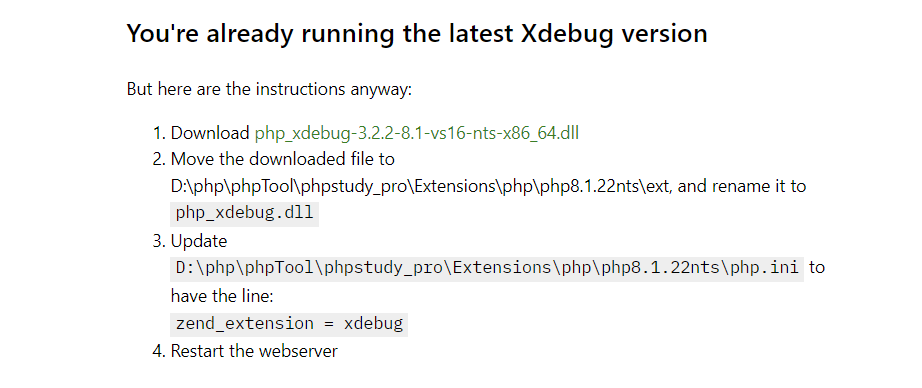The height and width of the screenshot is (388, 922).
Task: Click the word 'Download' in step 1
Action: (210, 133)
